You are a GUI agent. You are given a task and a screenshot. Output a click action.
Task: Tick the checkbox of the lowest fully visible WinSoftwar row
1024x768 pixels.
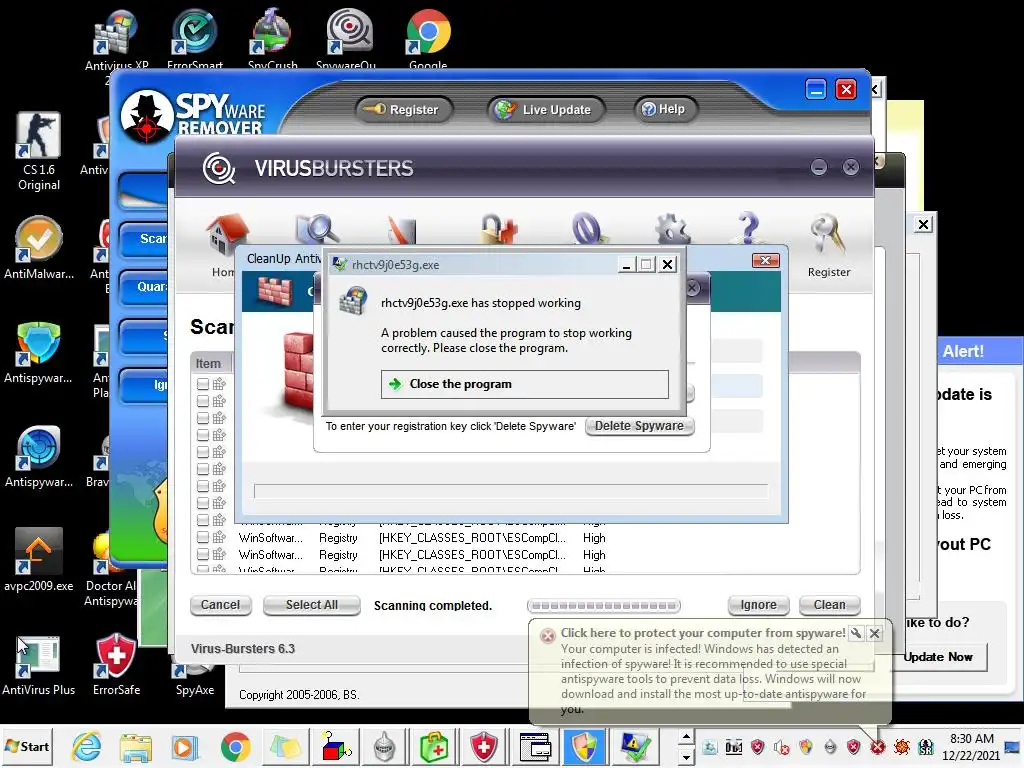pyautogui.click(x=203, y=554)
